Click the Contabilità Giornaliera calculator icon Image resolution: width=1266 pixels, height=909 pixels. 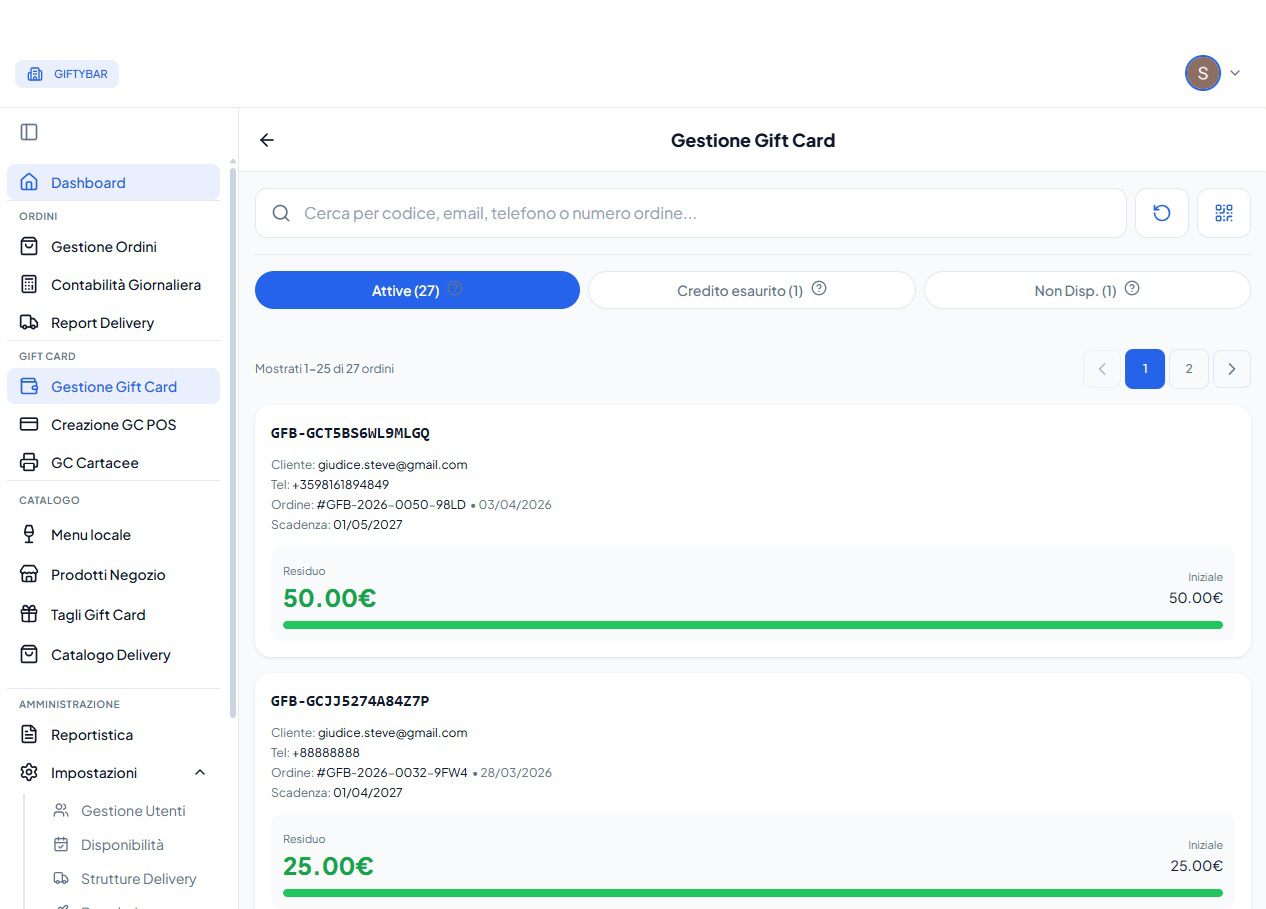pos(29,285)
